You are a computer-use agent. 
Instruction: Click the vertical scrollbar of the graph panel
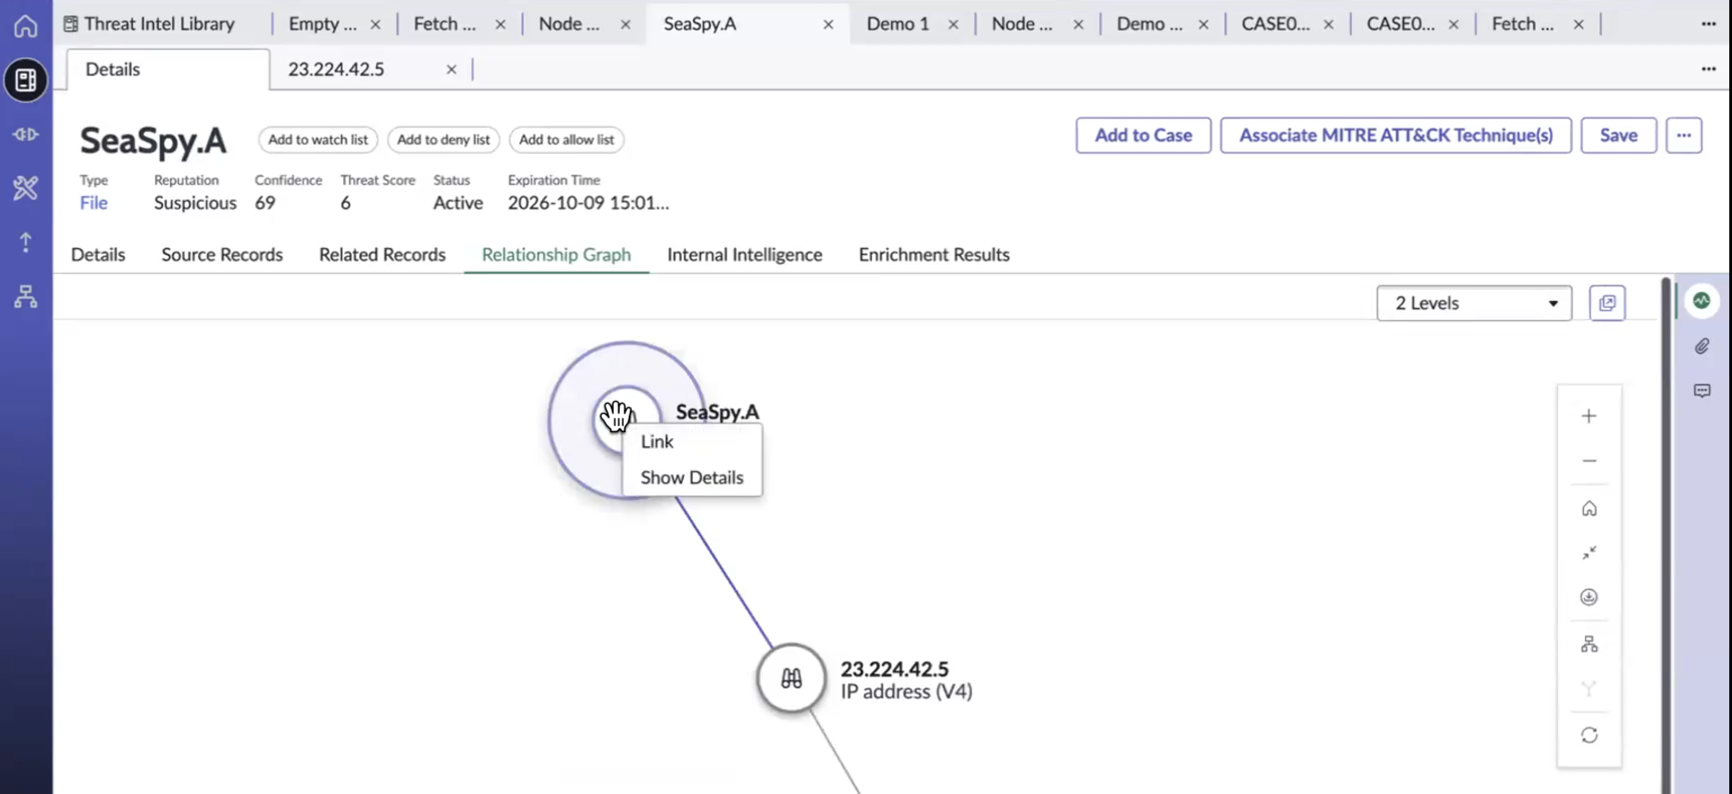tap(1665, 535)
